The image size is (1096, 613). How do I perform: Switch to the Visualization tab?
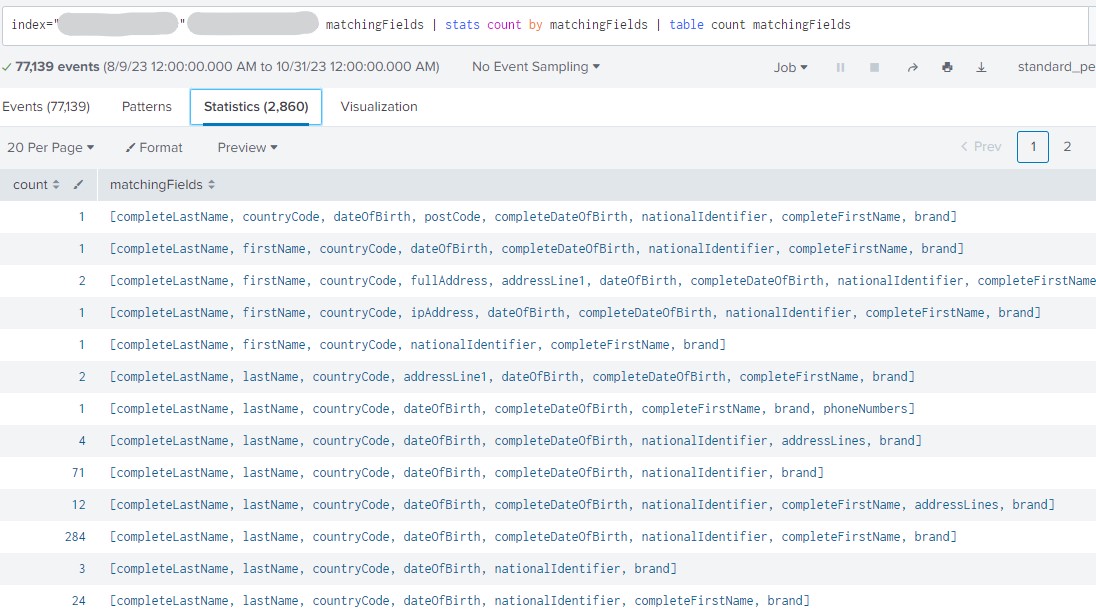(379, 106)
